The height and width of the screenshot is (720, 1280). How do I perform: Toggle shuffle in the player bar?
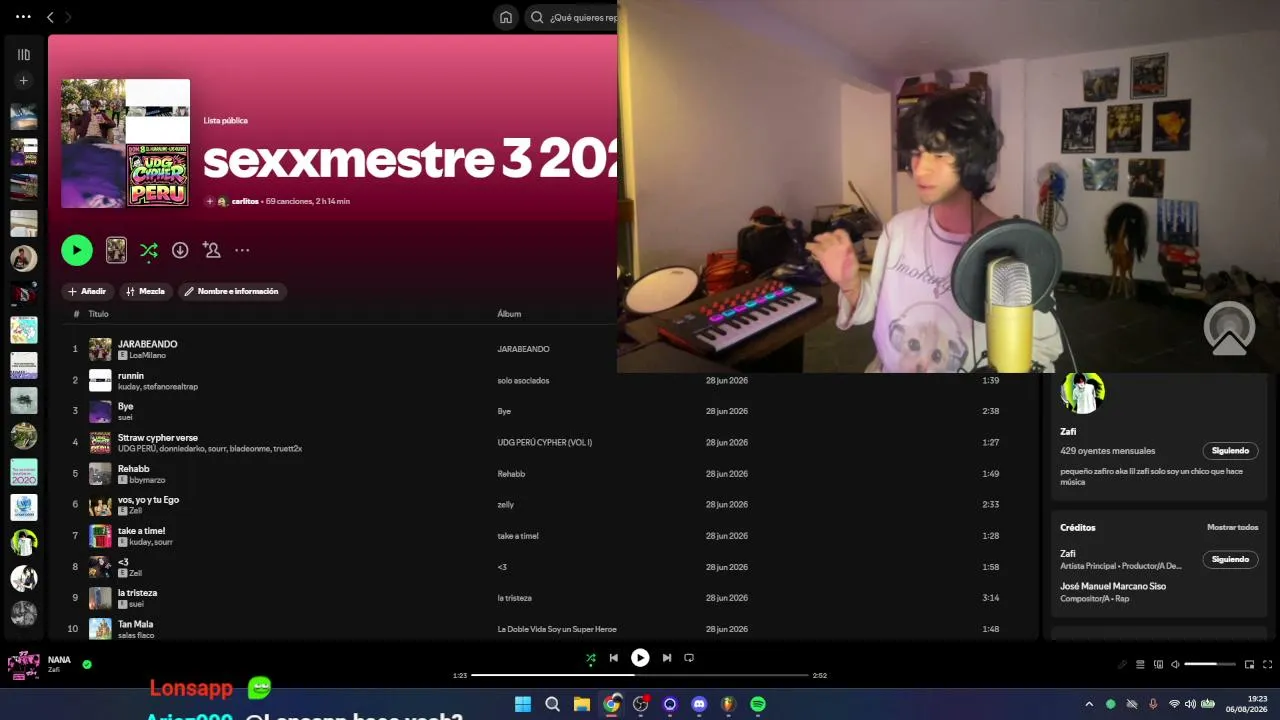pos(590,658)
